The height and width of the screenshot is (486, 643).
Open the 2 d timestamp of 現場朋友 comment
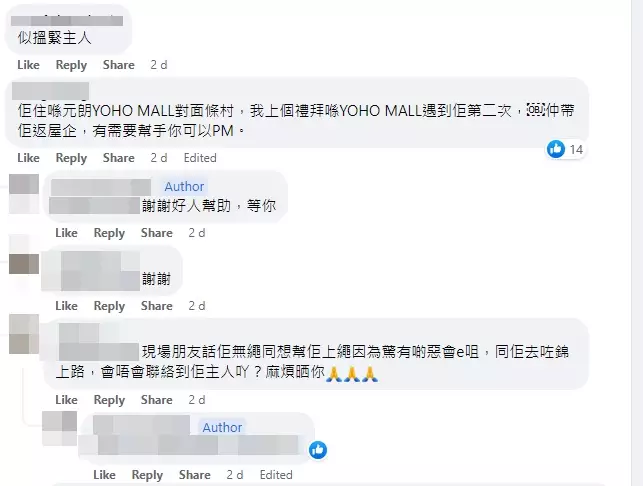click(197, 400)
